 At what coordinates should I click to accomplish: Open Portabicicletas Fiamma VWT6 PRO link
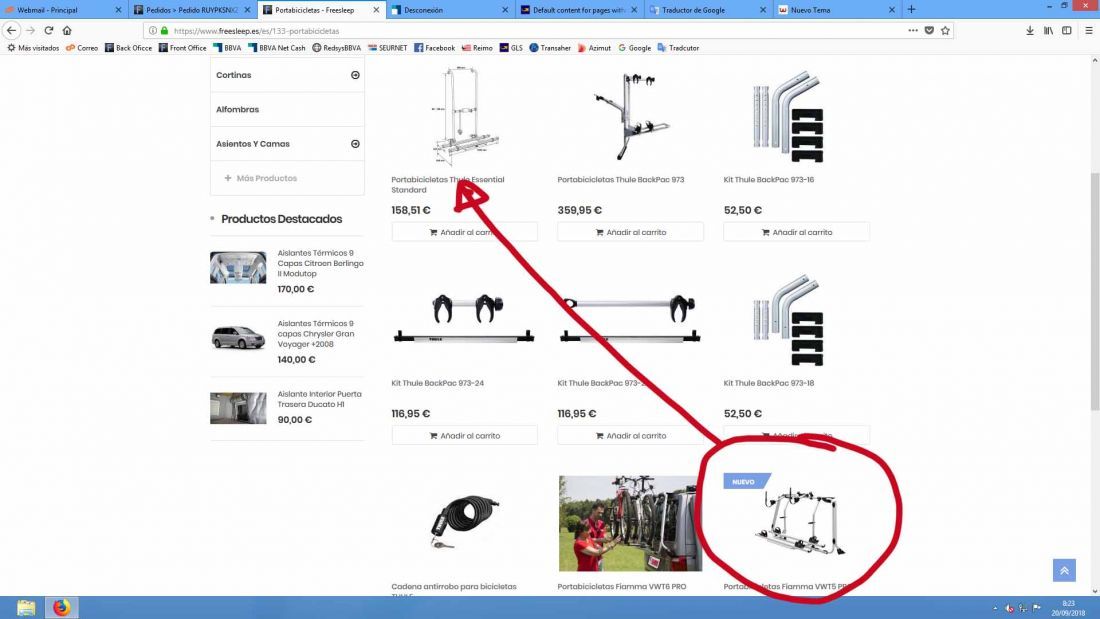(x=622, y=587)
